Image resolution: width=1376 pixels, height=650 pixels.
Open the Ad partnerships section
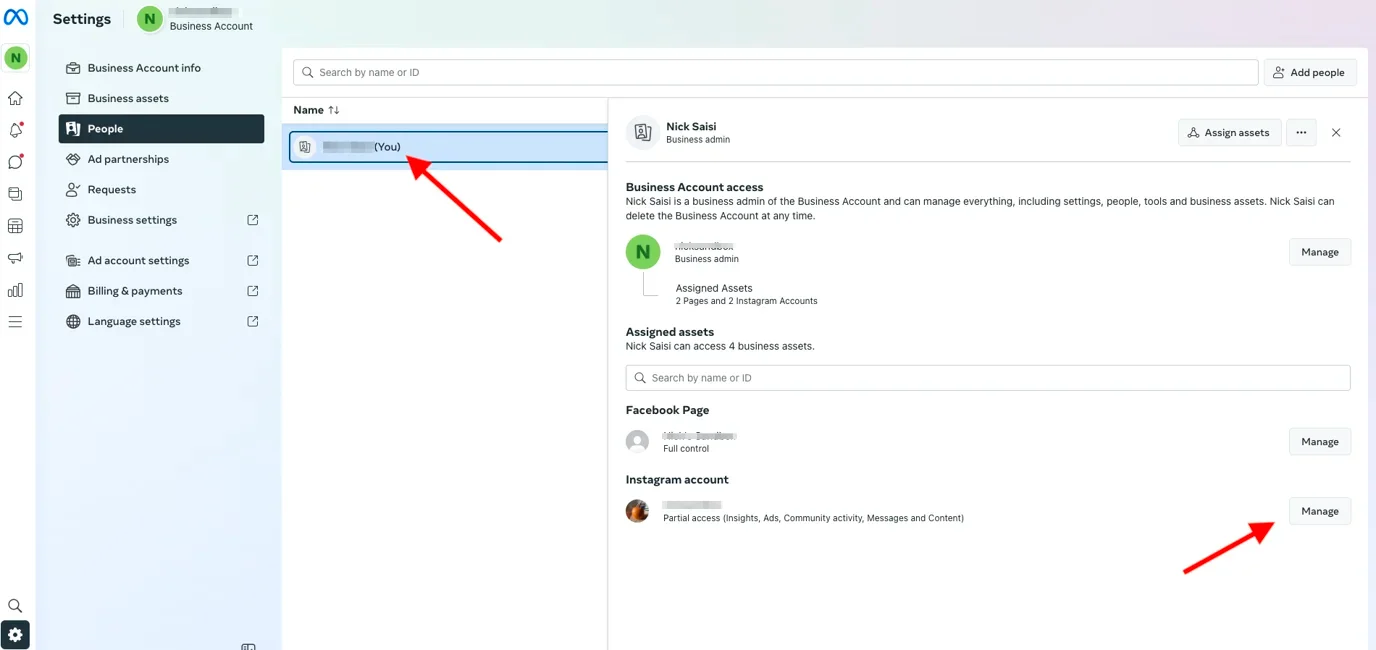127,158
